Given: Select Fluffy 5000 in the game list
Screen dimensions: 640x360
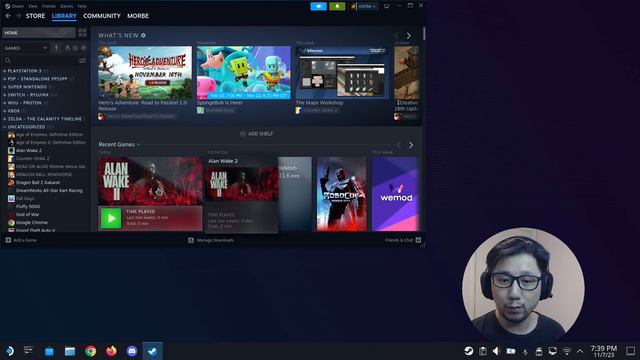Looking at the screenshot, I should (28, 207).
